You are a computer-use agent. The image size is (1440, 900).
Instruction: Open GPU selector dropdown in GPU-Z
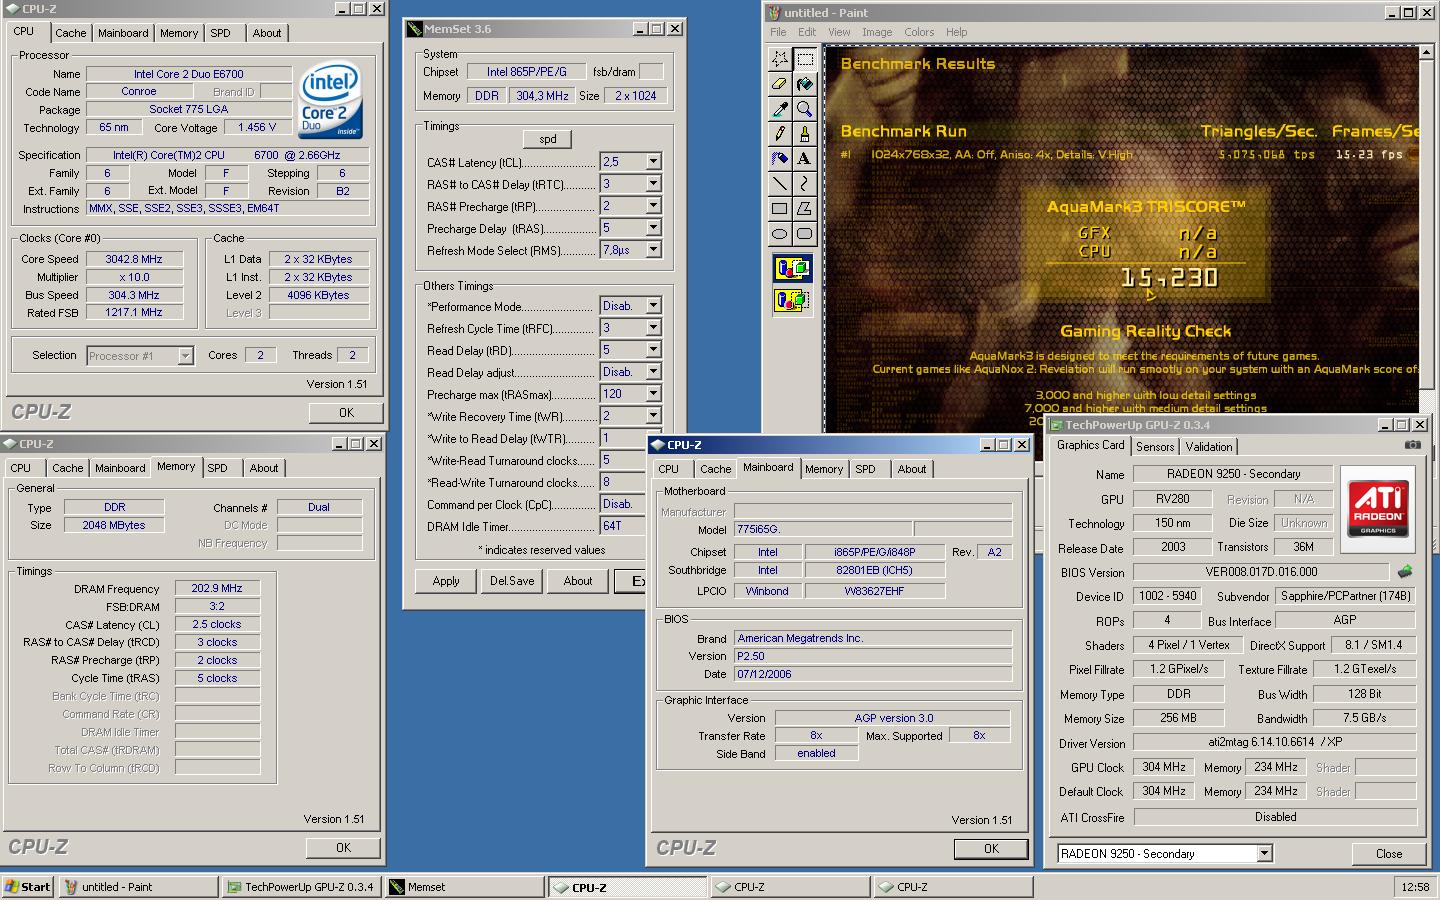click(1265, 853)
